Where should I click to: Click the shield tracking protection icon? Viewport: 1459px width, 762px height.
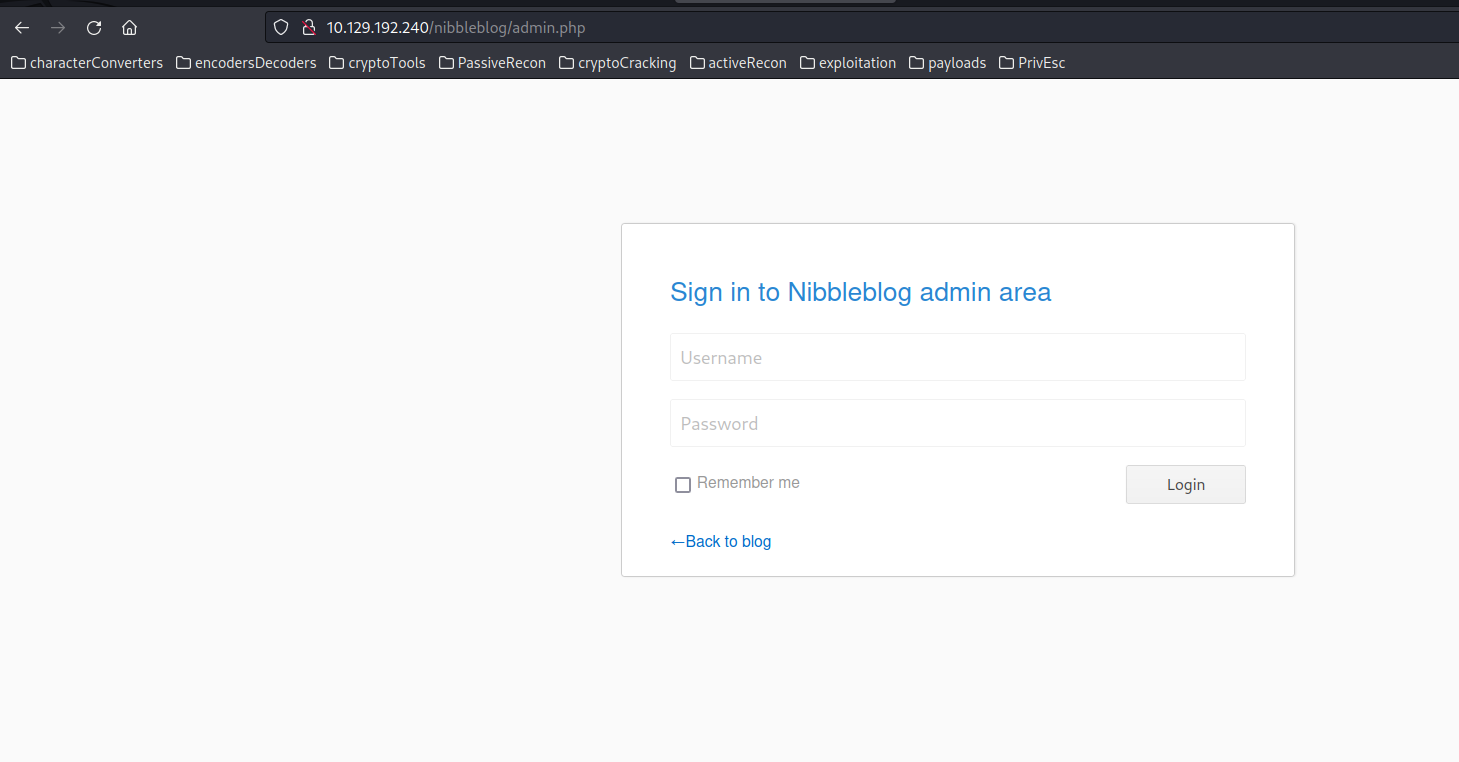[x=282, y=28]
